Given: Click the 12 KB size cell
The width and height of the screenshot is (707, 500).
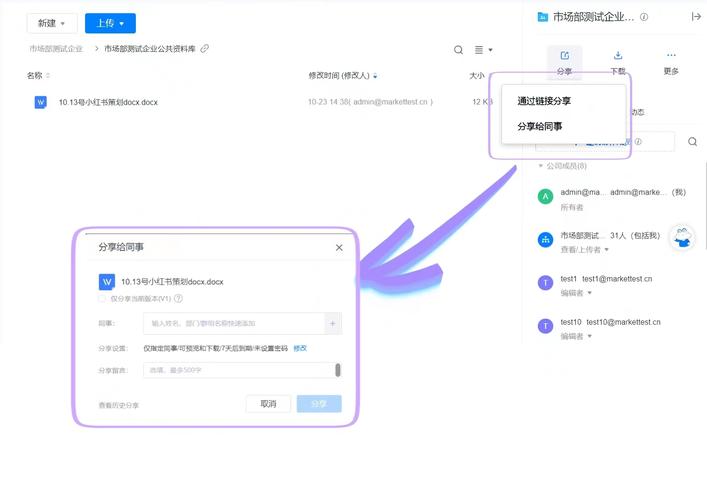Looking at the screenshot, I should pos(482,102).
